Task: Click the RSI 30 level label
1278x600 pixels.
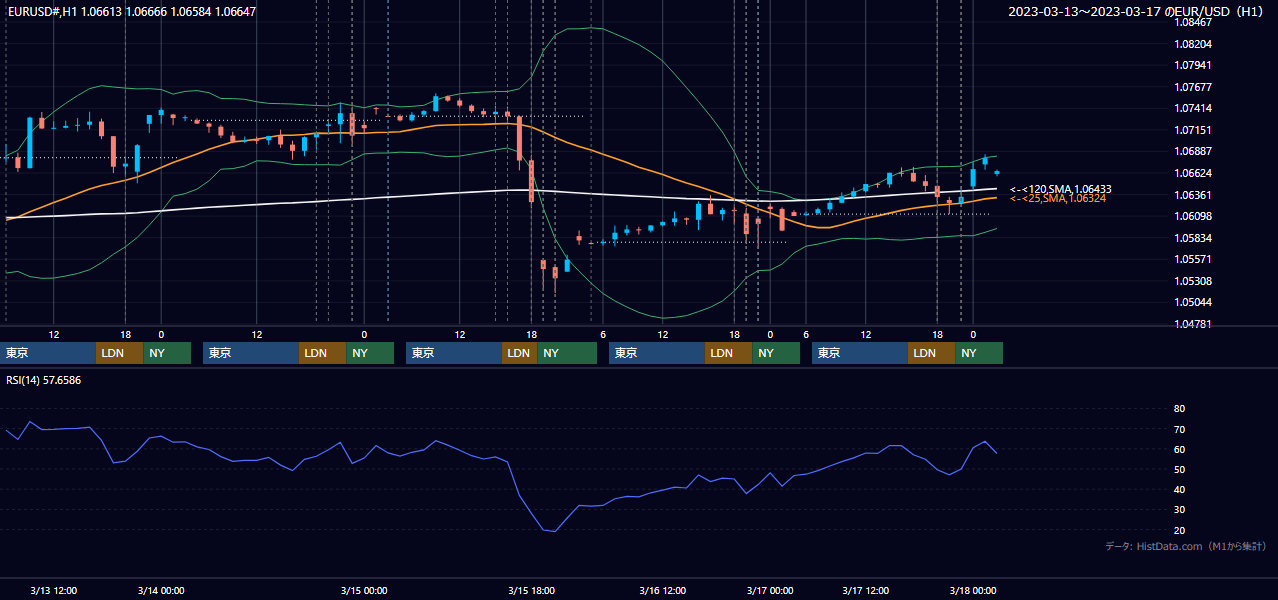Action: pos(1179,510)
